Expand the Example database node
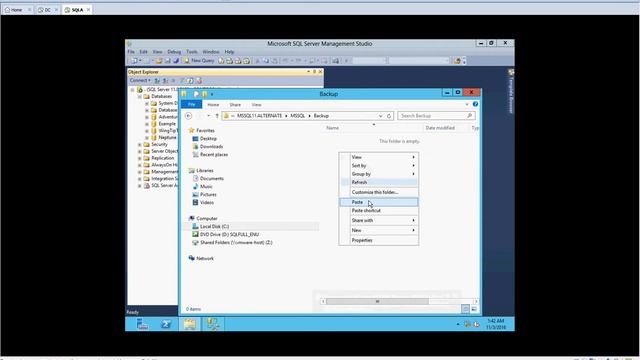This screenshot has width=640, height=360. point(147,124)
